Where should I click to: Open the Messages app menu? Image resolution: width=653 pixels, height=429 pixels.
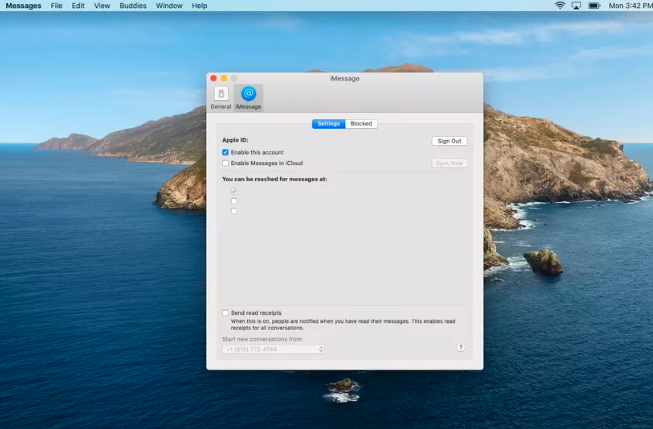[x=23, y=6]
